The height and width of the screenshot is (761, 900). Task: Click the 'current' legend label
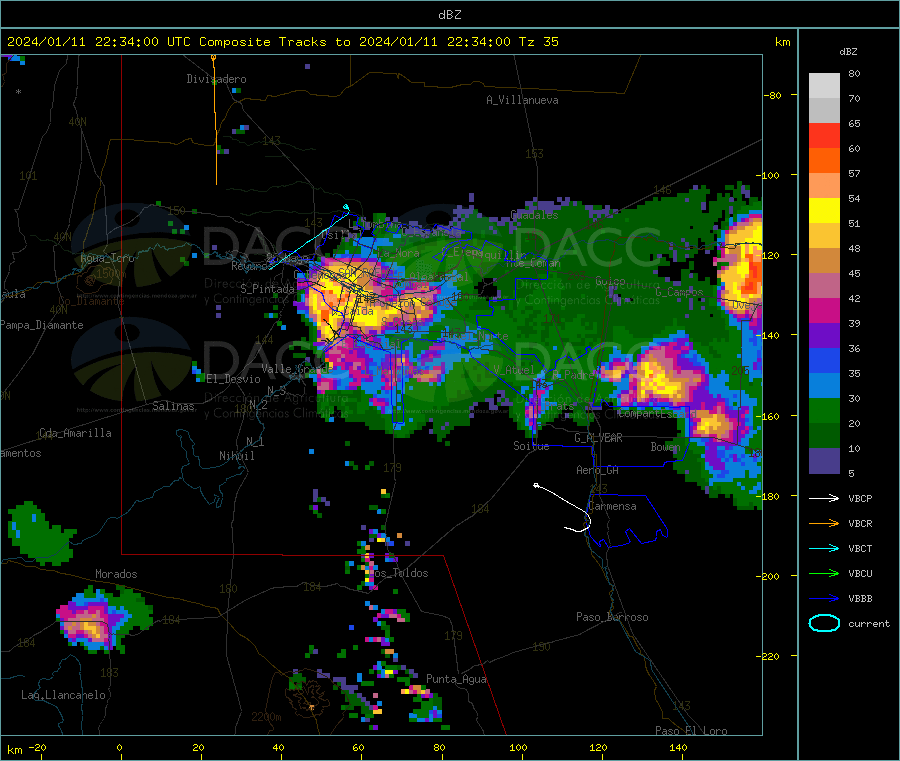coord(869,623)
